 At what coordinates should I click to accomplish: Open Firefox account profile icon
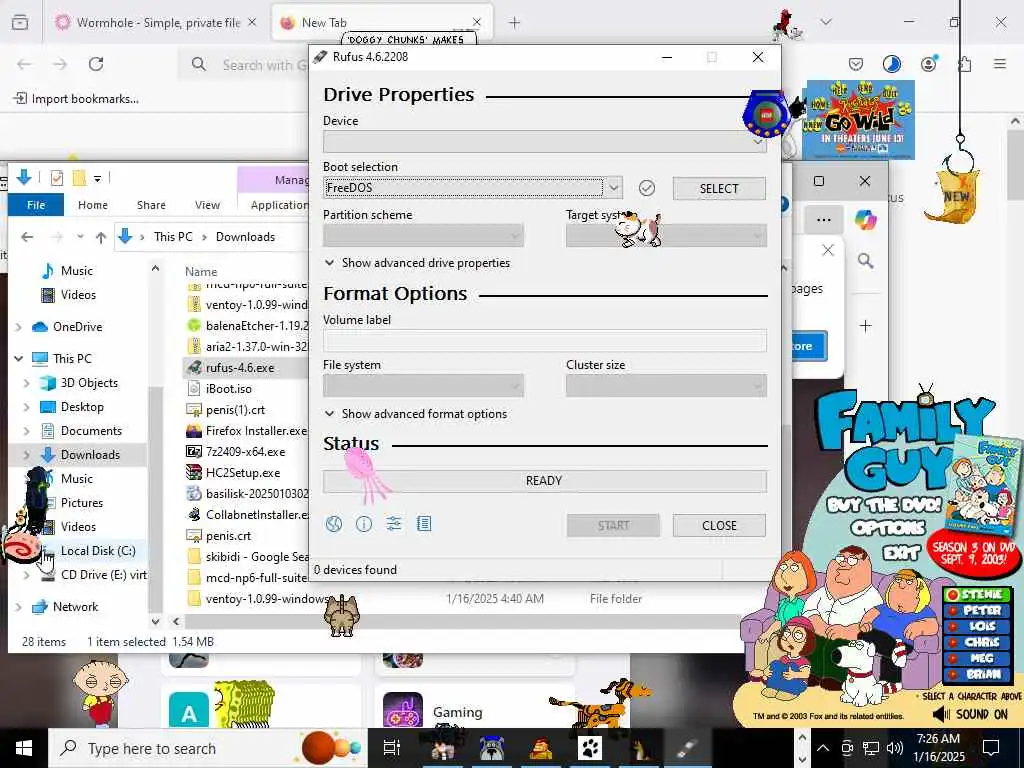(x=928, y=64)
